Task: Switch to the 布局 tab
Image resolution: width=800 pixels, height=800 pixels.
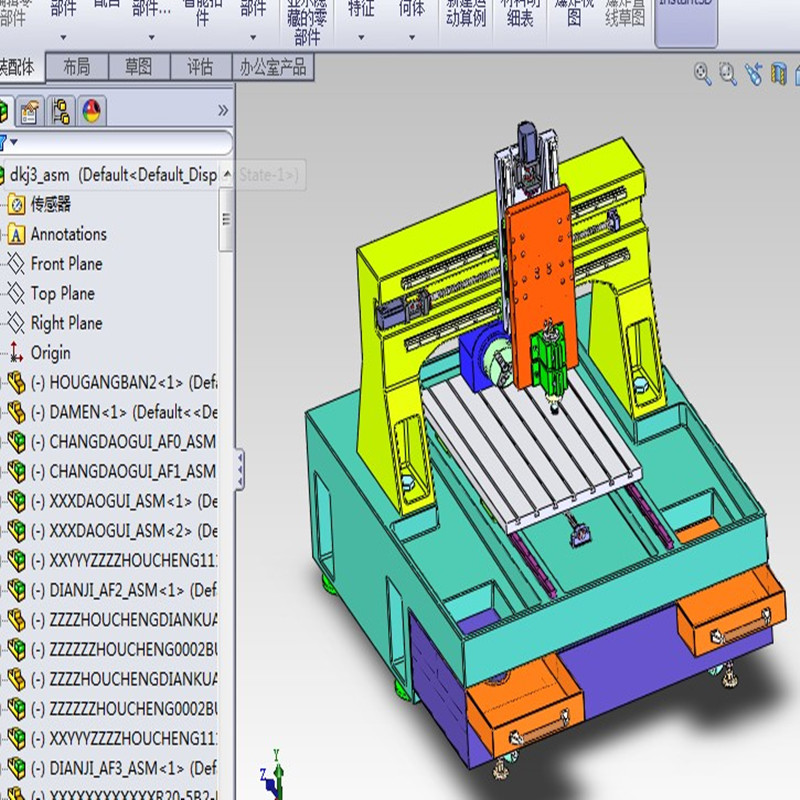Action: [x=77, y=67]
